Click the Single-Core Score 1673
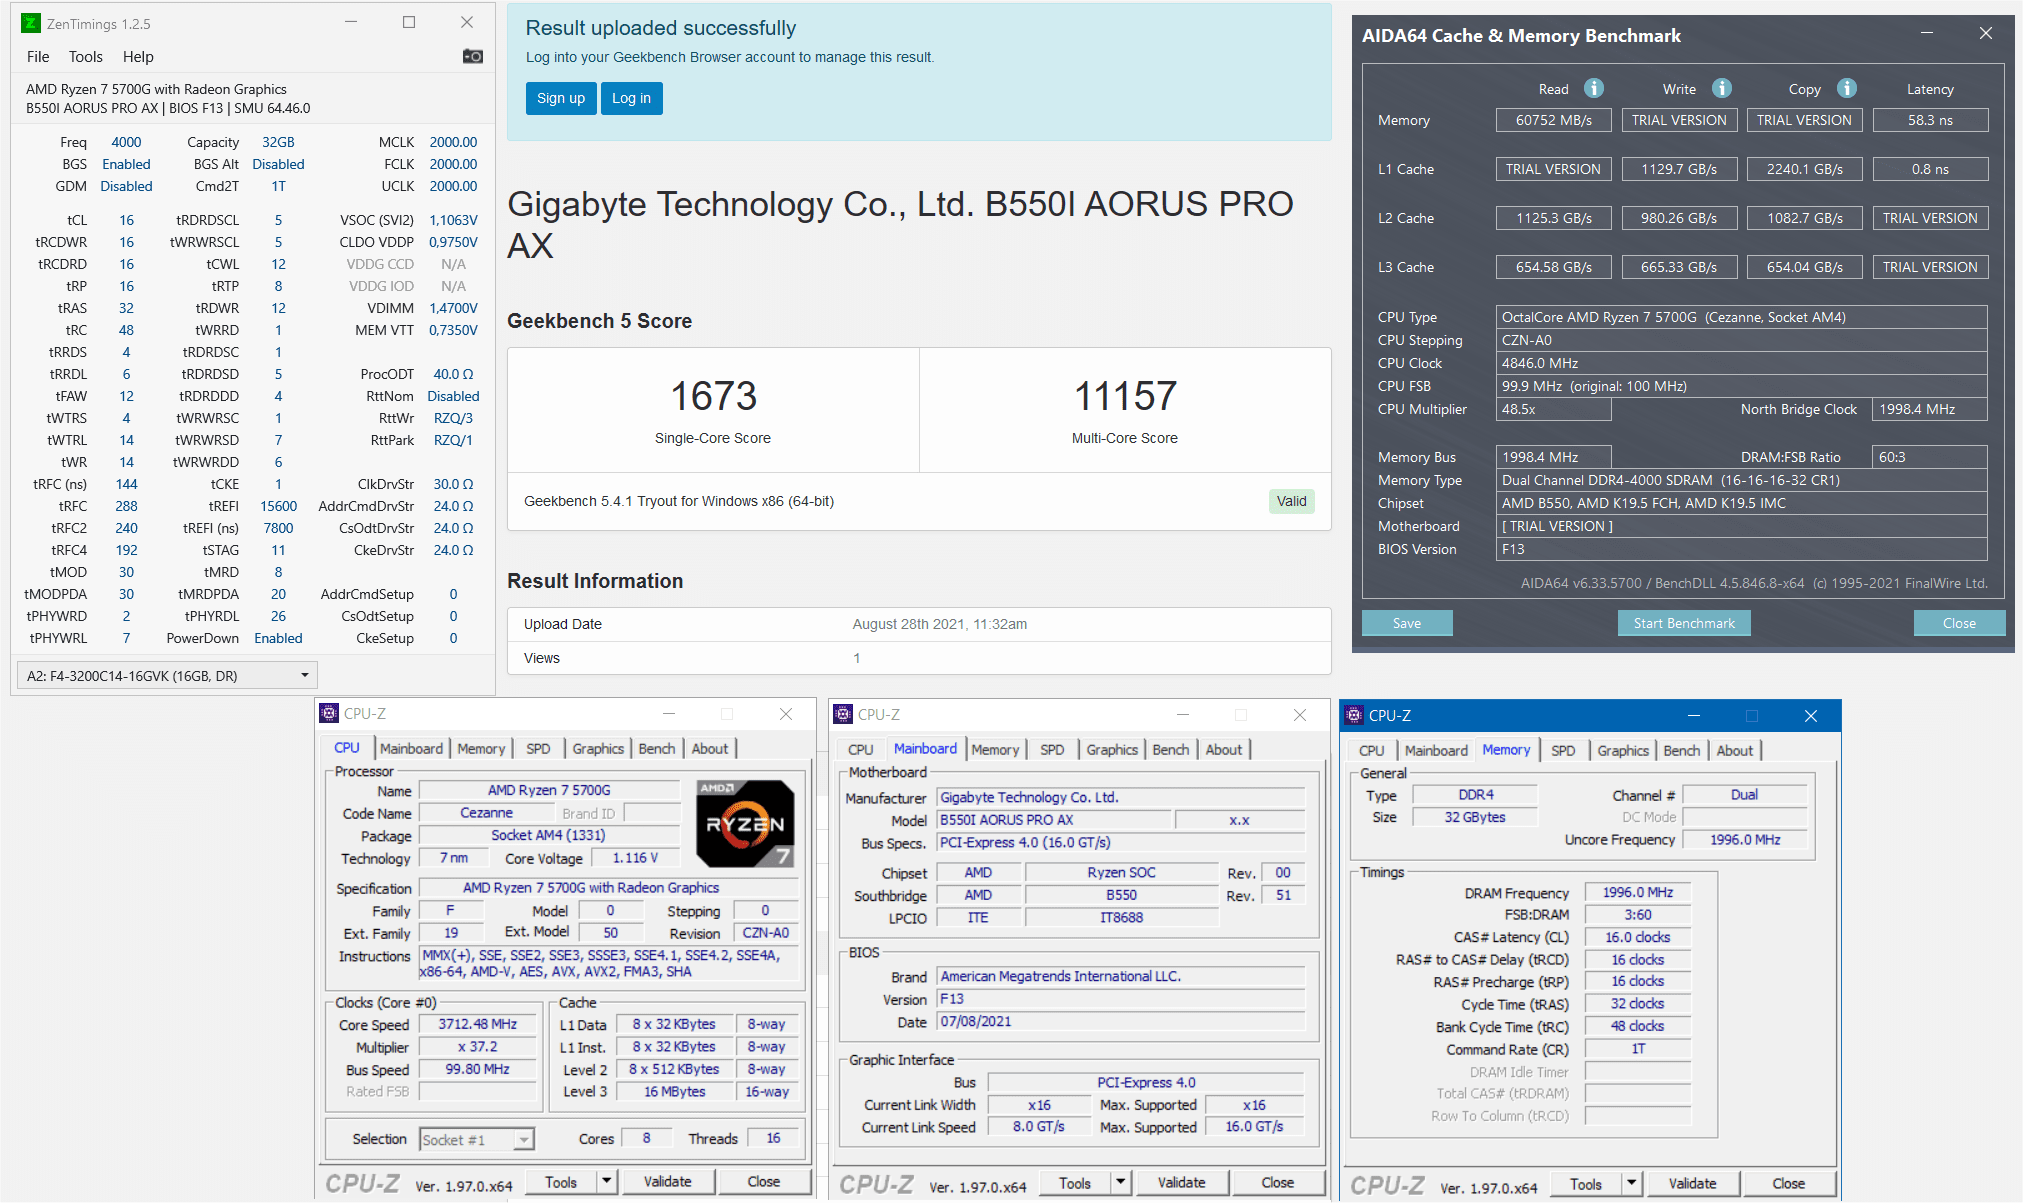 [713, 396]
